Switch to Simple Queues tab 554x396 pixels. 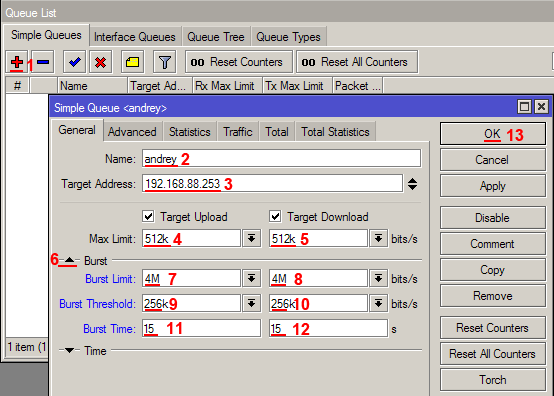coord(46,35)
